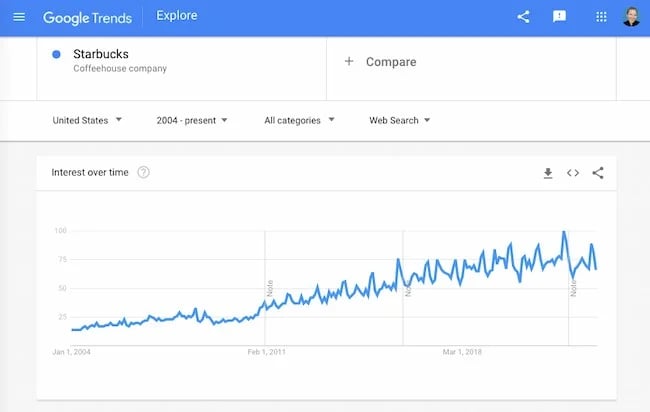
Task: Open the 2004 - present time range dropdown
Action: tap(192, 120)
